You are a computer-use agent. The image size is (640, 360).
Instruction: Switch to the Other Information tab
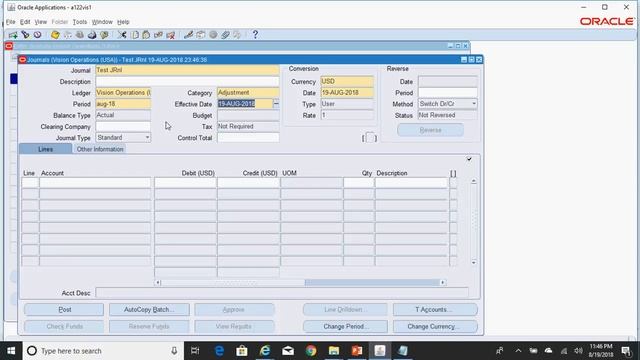tap(100, 149)
